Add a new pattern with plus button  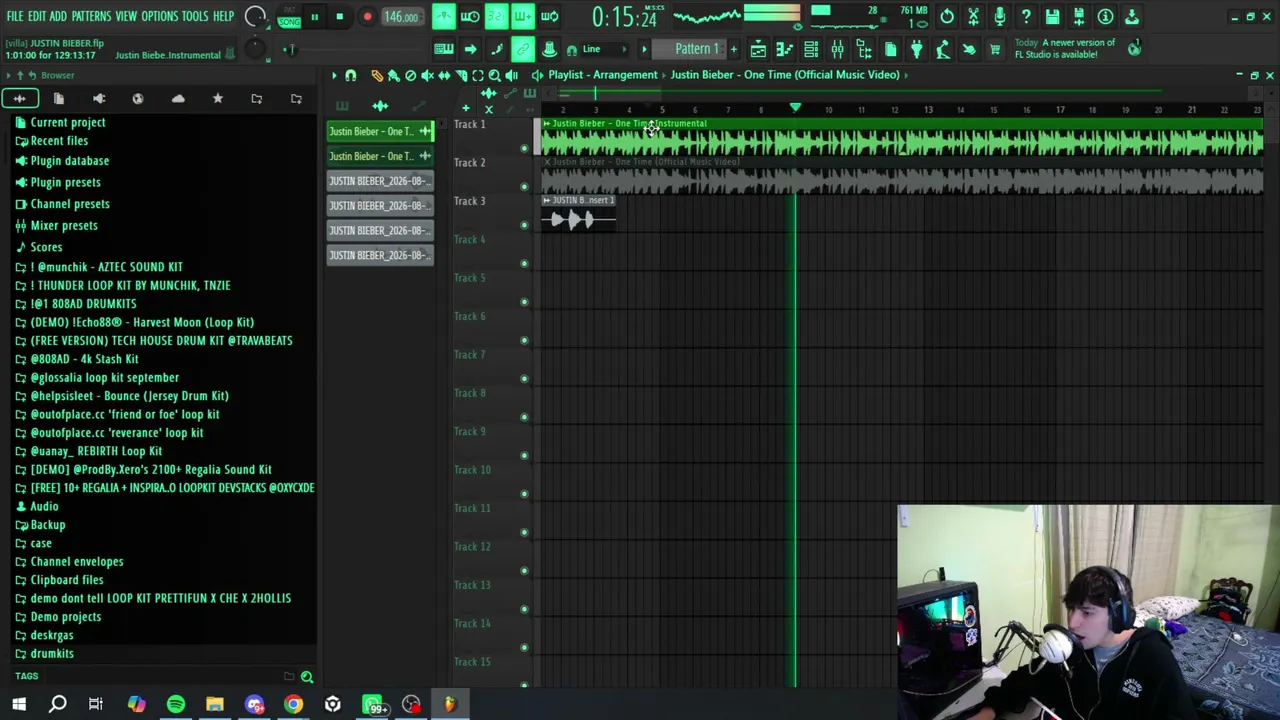click(x=734, y=49)
